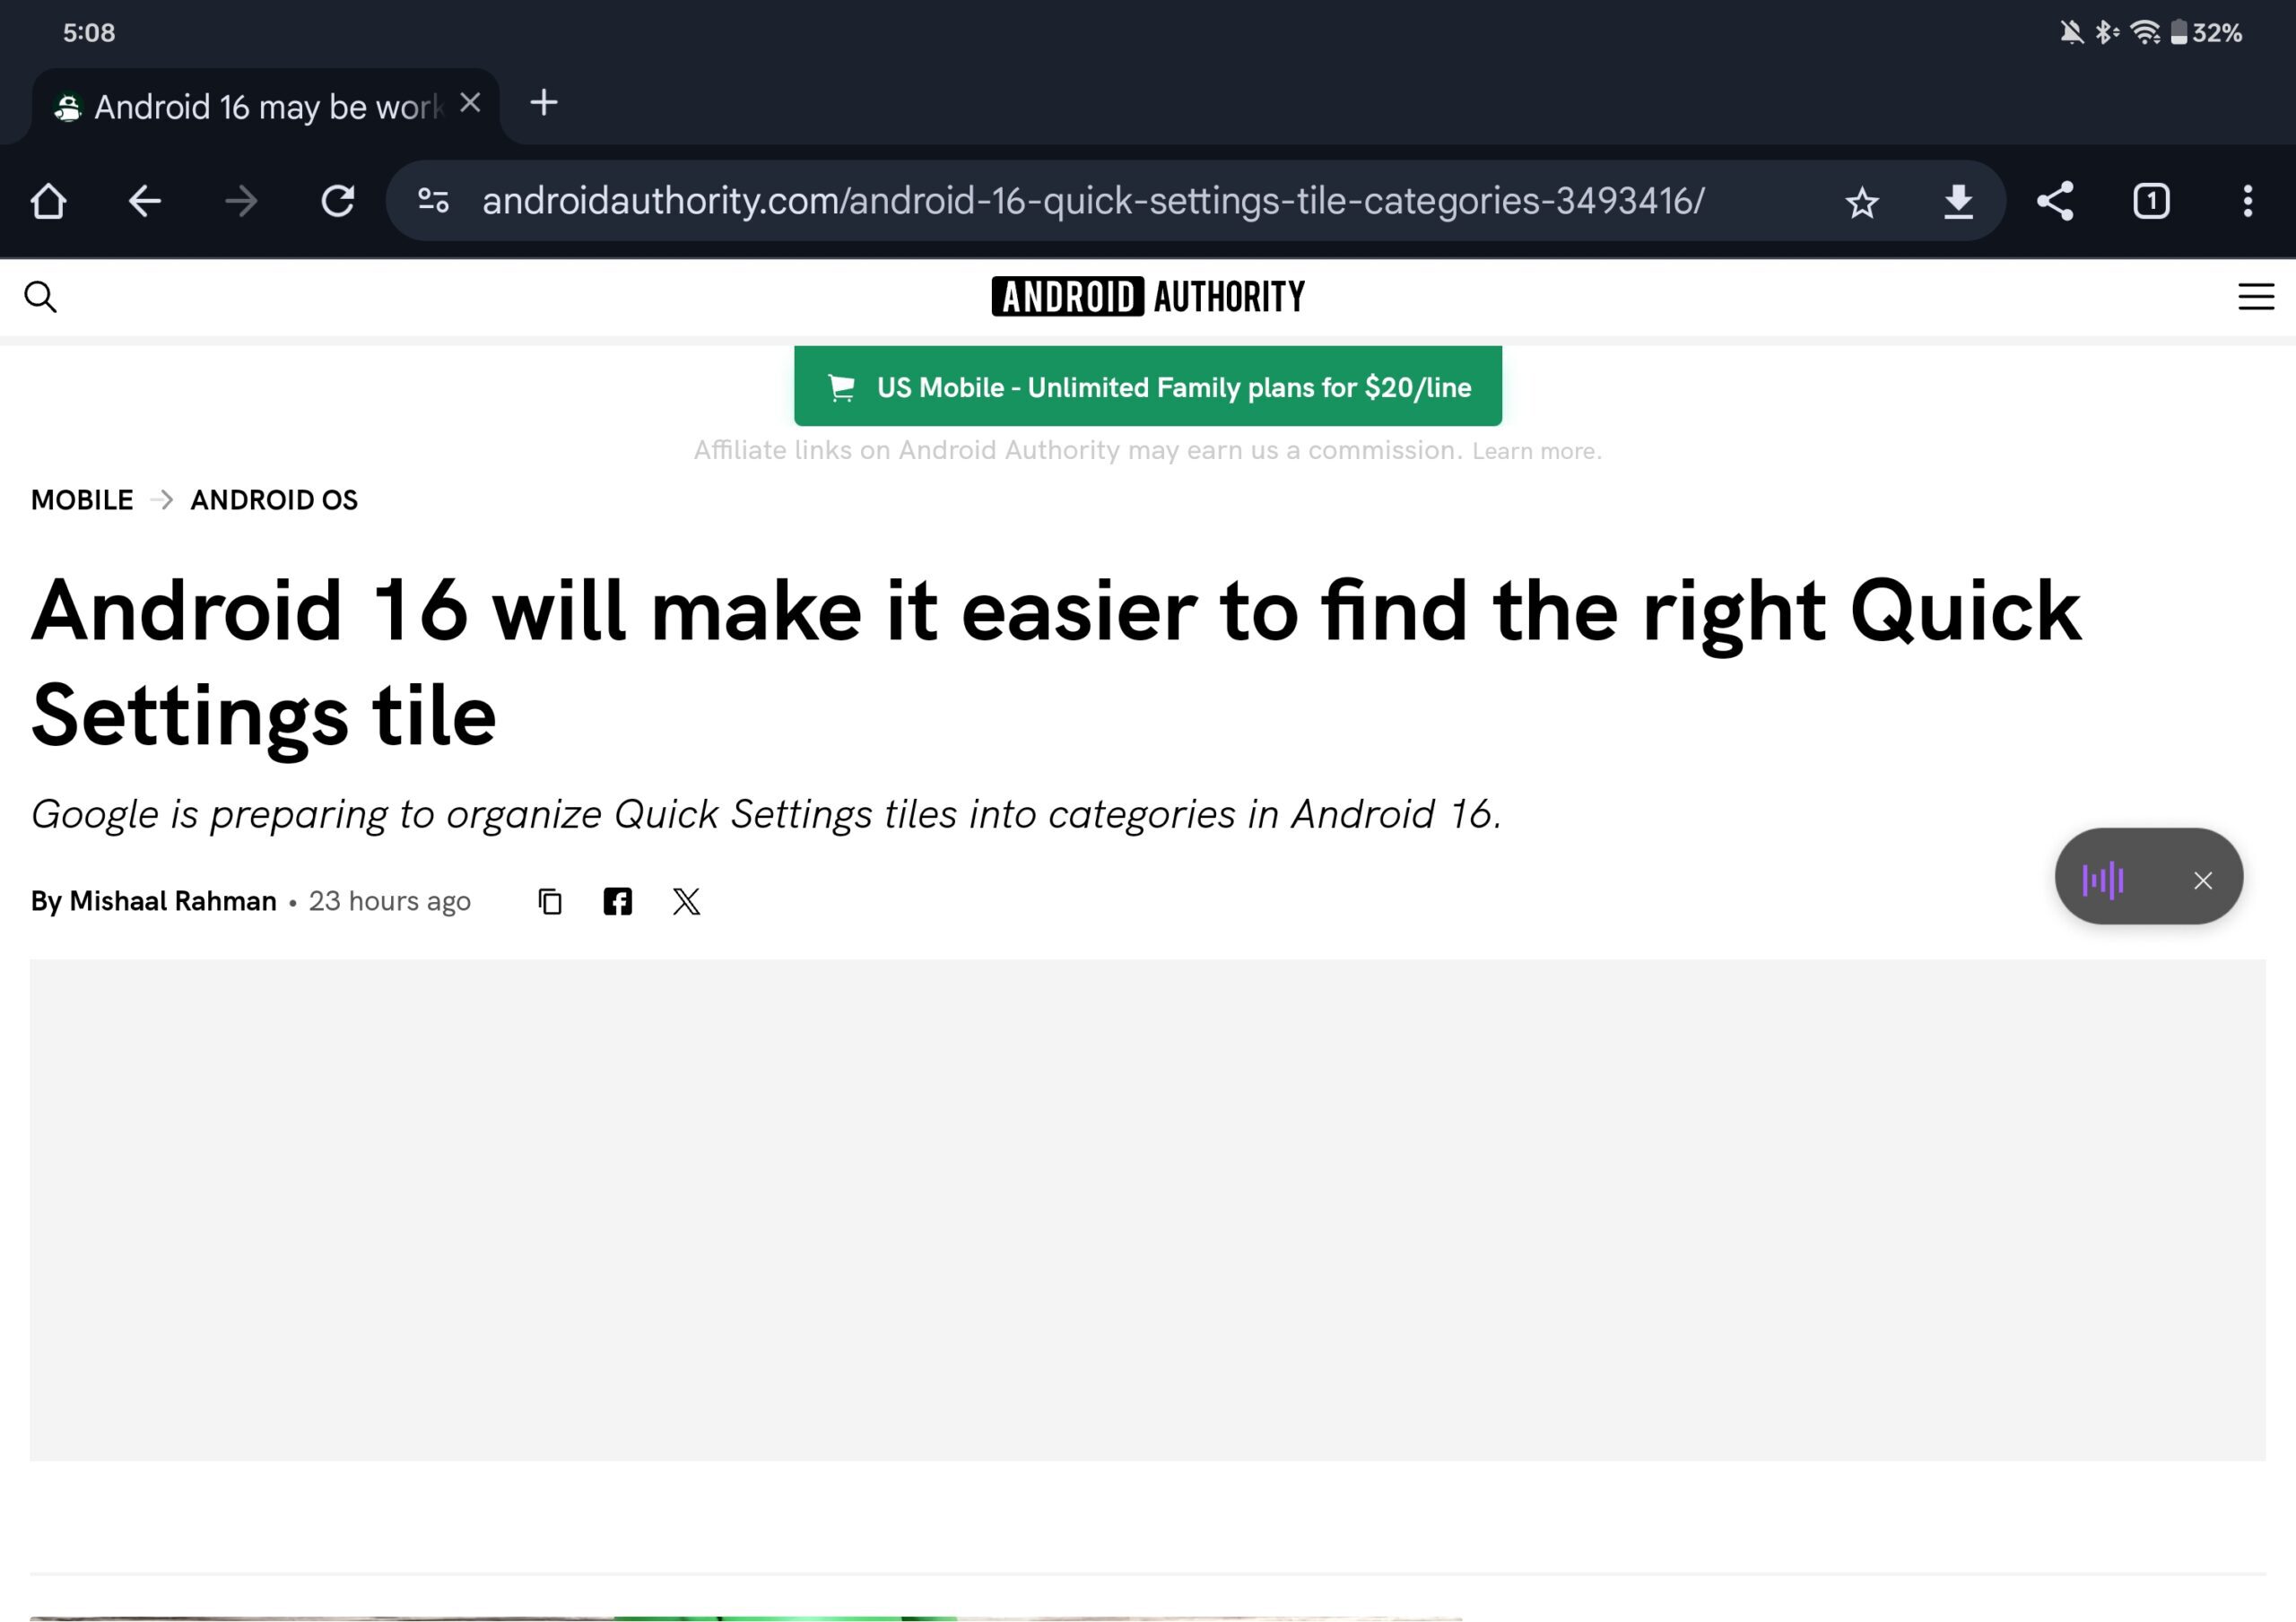The width and height of the screenshot is (2296, 1622).
Task: Click the Facebook share icon
Action: (x=616, y=900)
